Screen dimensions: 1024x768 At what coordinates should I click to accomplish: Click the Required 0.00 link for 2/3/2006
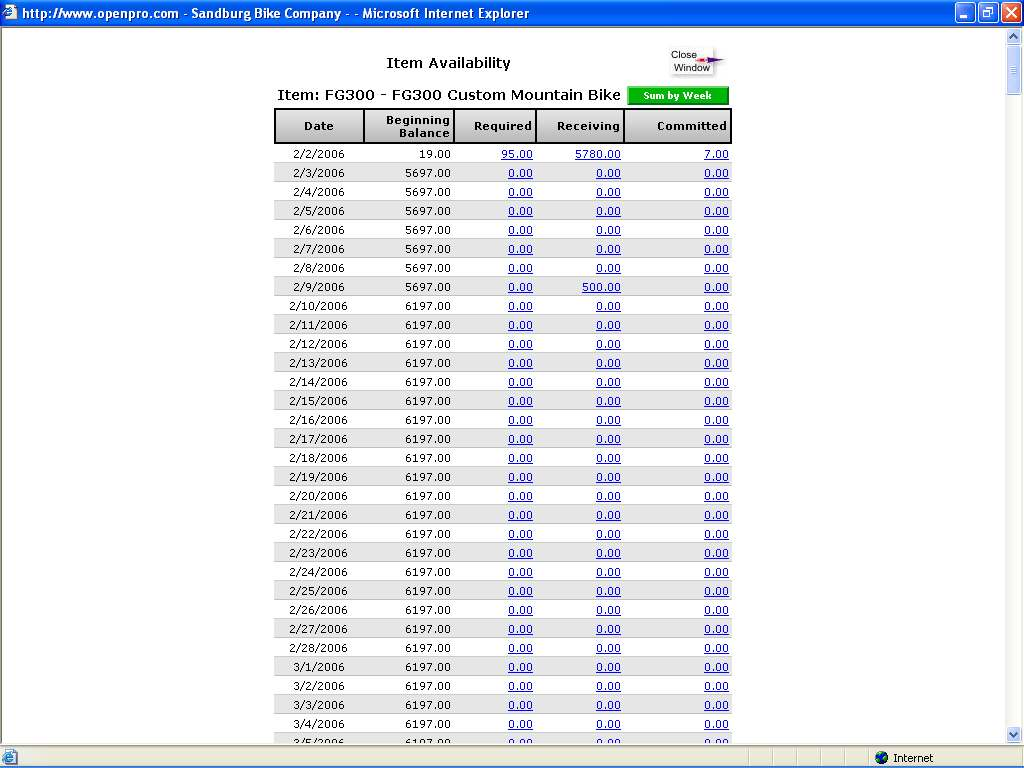(x=520, y=173)
